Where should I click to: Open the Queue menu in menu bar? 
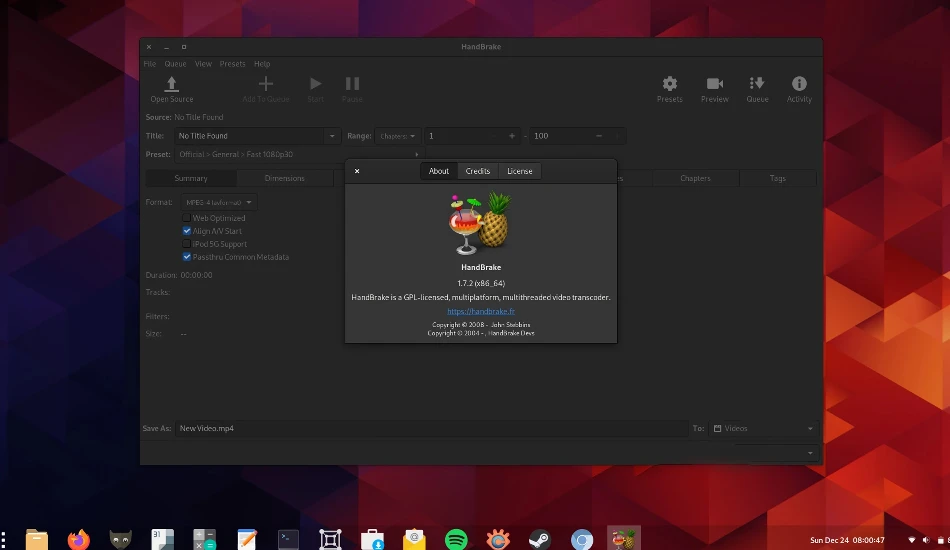pyautogui.click(x=175, y=64)
